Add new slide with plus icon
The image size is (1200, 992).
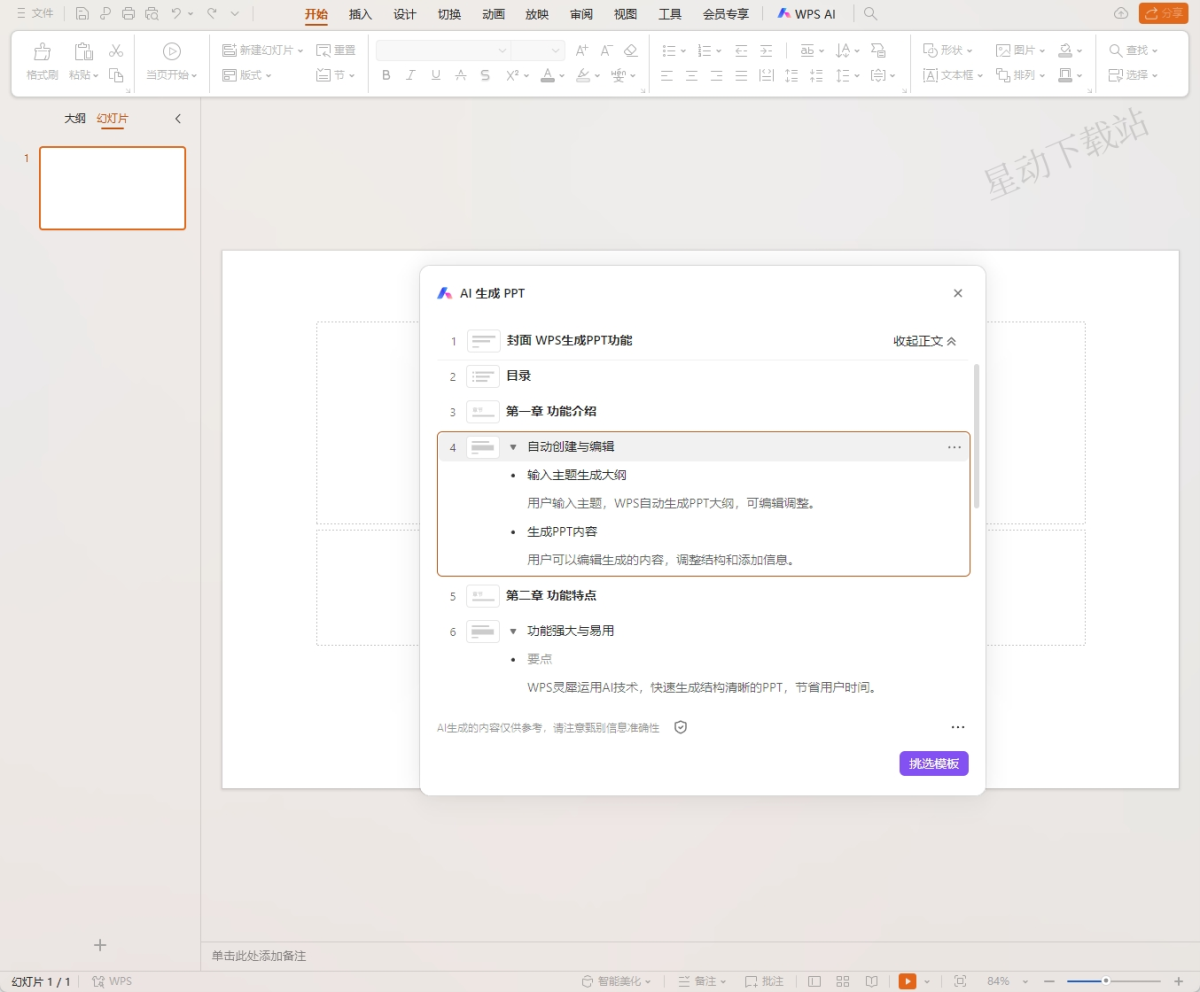[100, 945]
